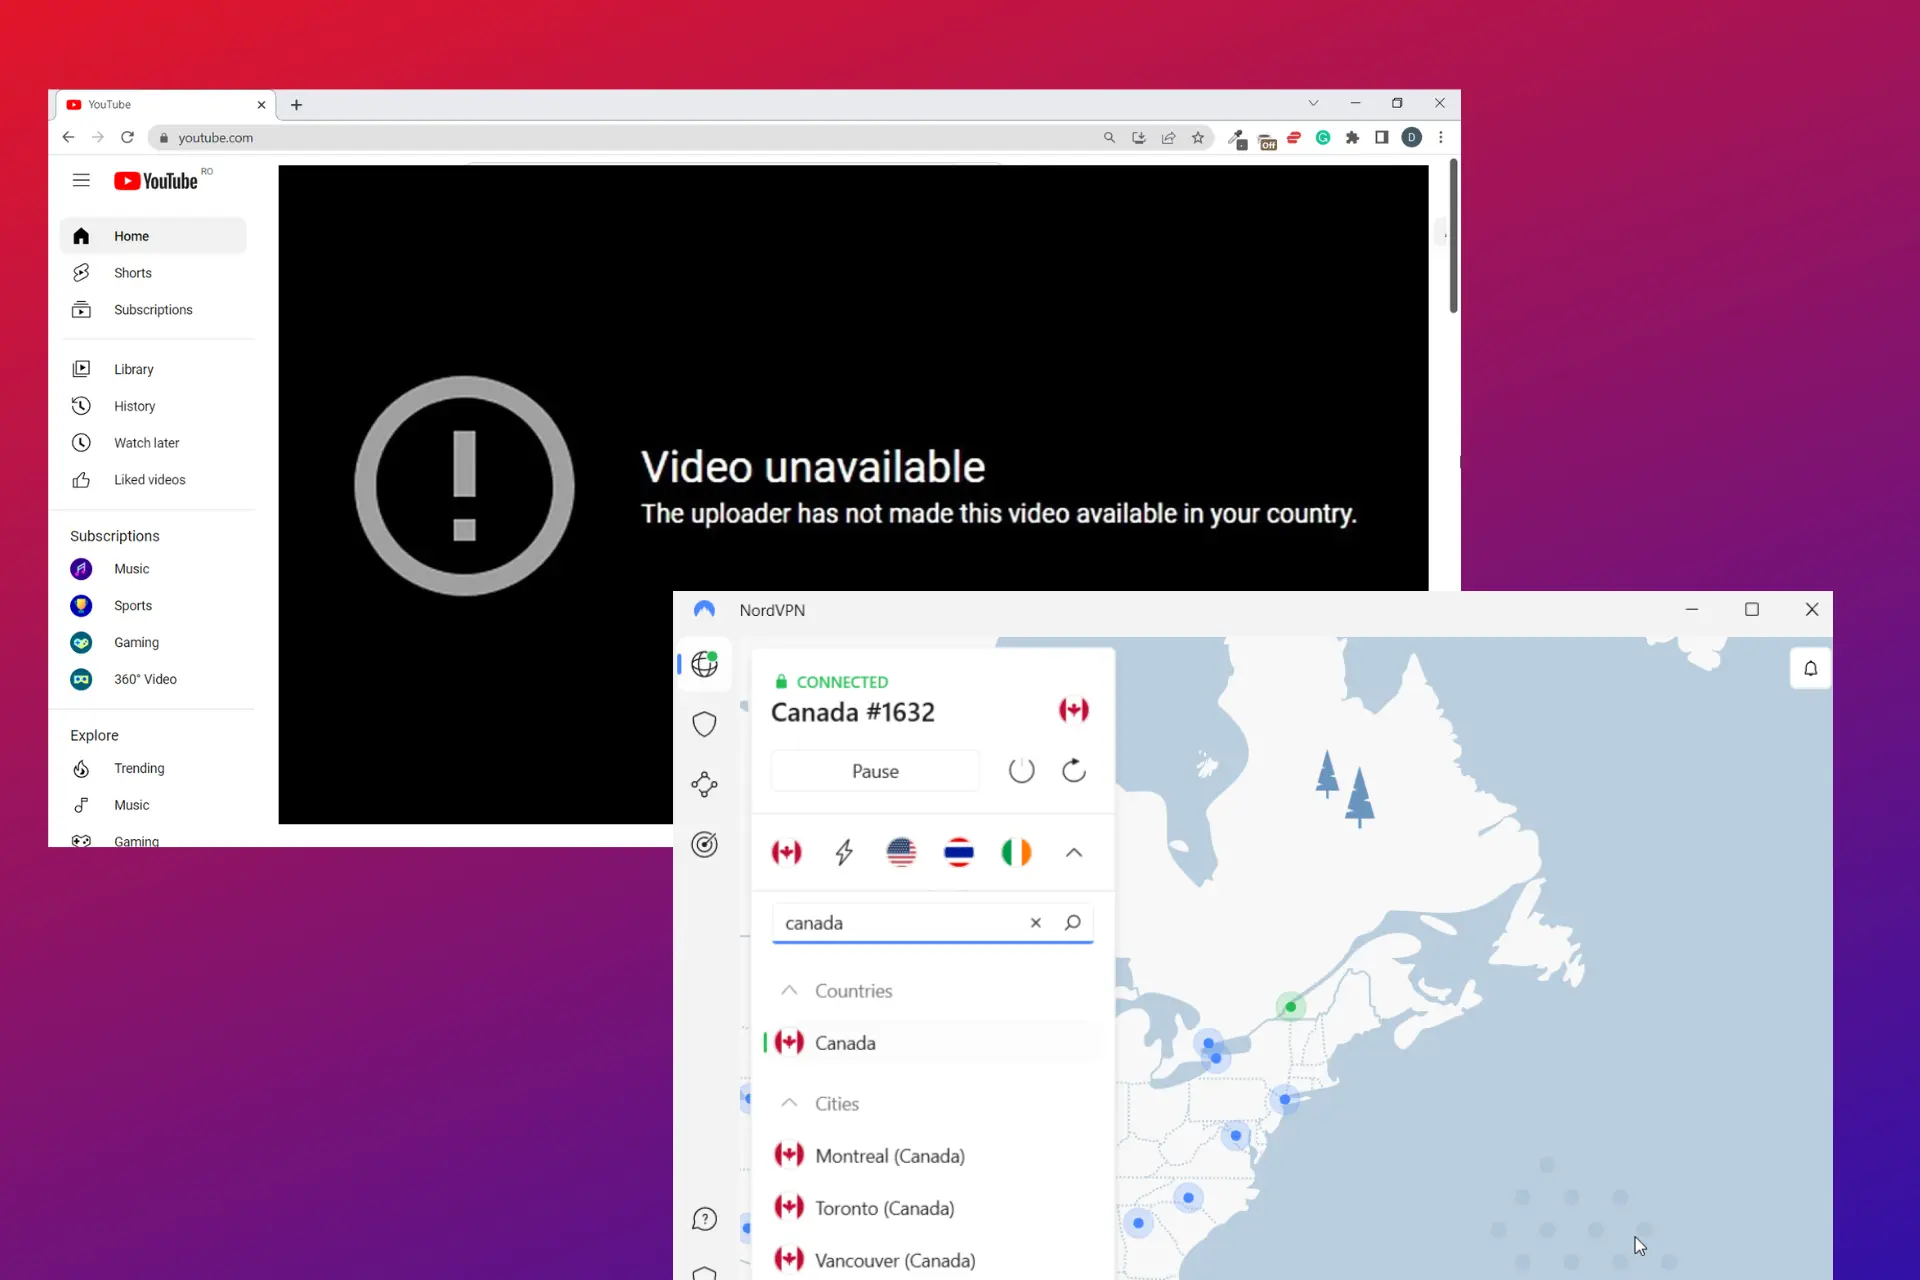
Task: Expand the server list chevron in NordVPN
Action: [1073, 853]
